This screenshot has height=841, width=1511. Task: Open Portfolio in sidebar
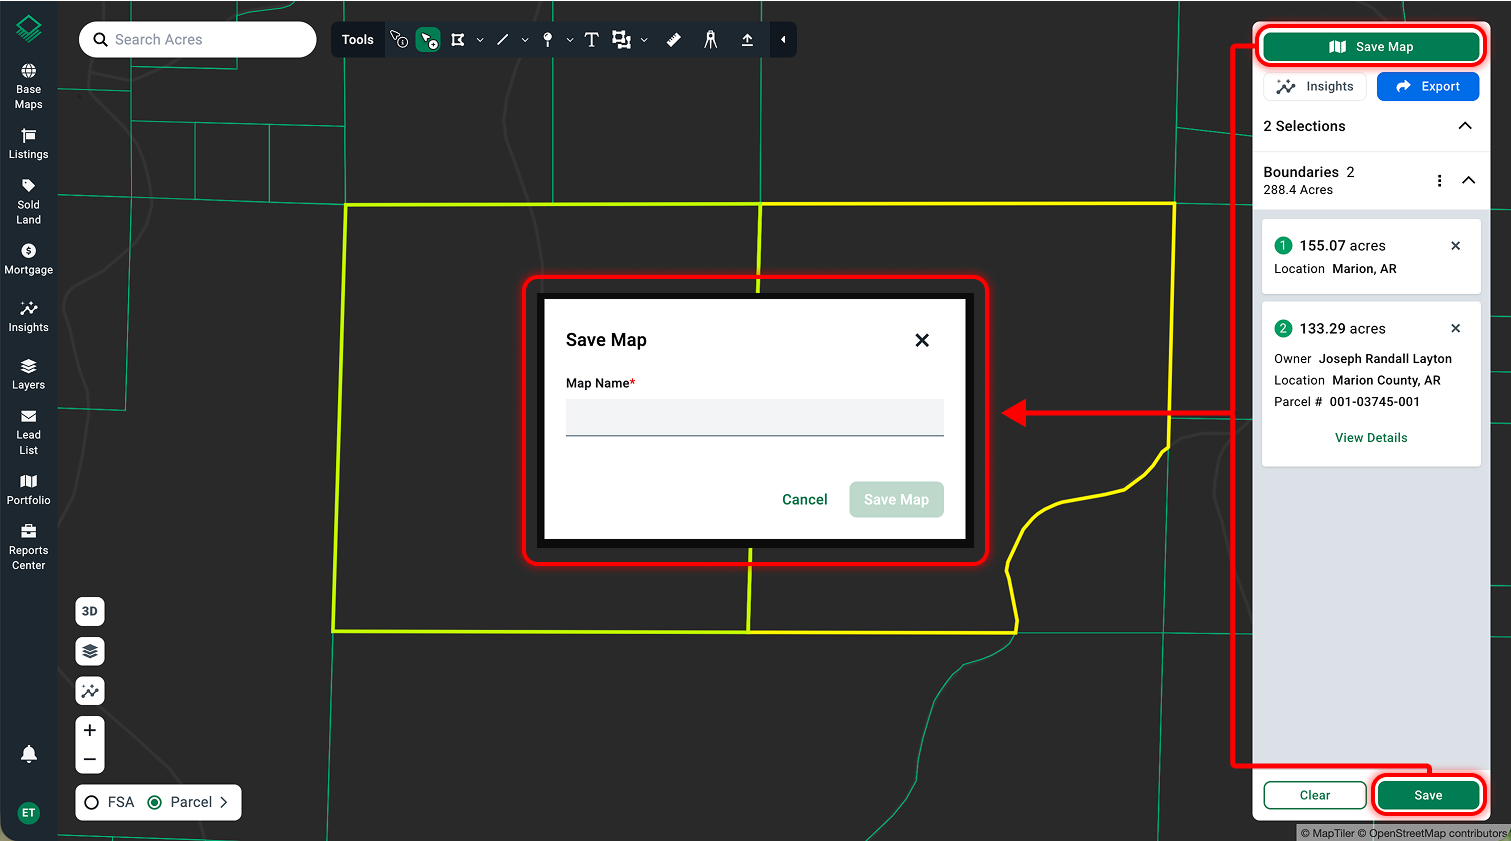click(29, 490)
